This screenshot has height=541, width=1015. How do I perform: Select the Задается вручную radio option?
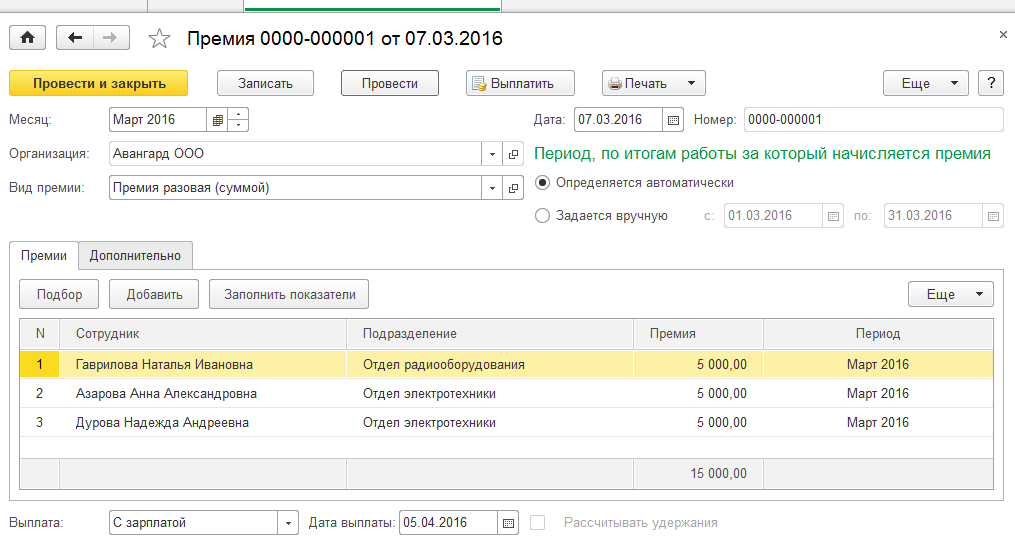tap(543, 215)
